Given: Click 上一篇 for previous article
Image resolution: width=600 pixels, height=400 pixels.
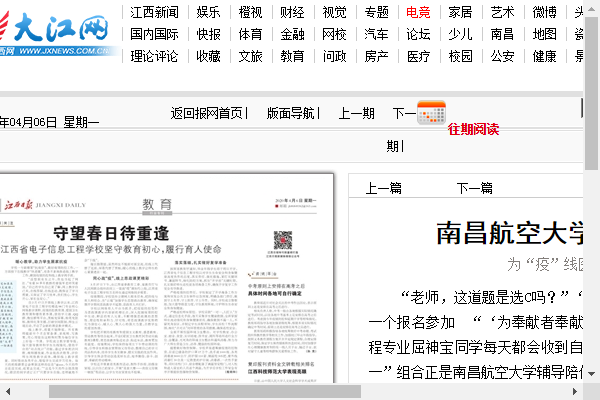Looking at the screenshot, I should [383, 187].
